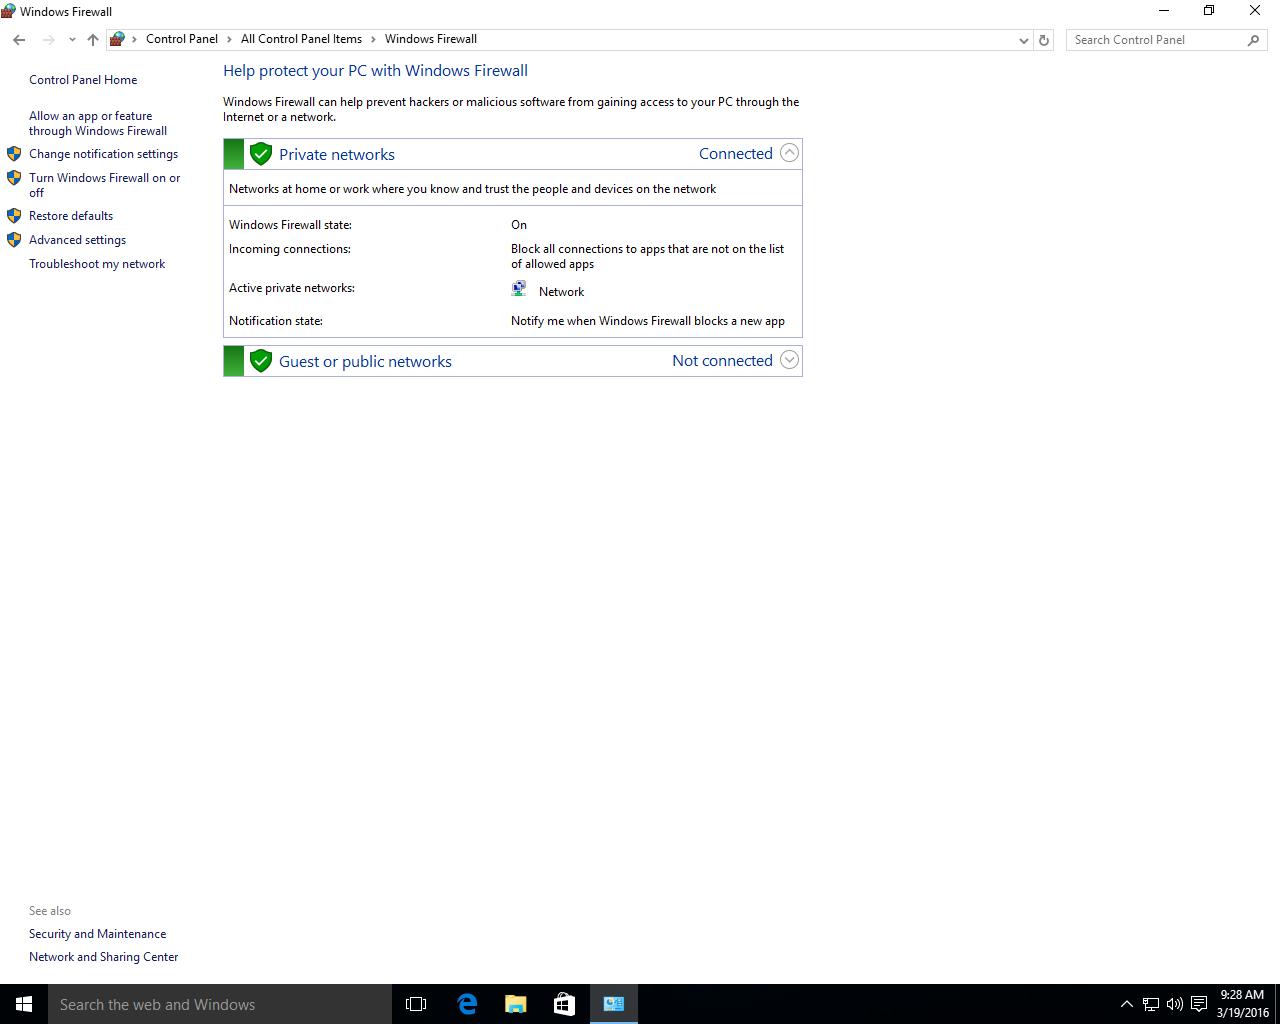Open Allow an app or feature link
The width and height of the screenshot is (1280, 1024).
[98, 123]
